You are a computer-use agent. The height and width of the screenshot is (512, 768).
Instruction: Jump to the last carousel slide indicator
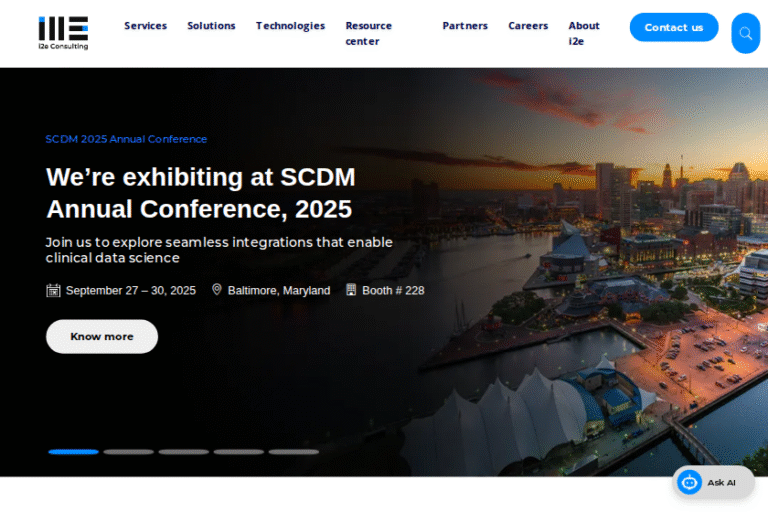point(293,452)
